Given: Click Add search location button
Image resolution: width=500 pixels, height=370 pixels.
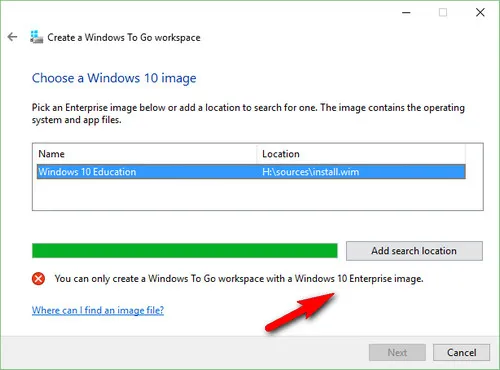Looking at the screenshot, I should pyautogui.click(x=414, y=251).
